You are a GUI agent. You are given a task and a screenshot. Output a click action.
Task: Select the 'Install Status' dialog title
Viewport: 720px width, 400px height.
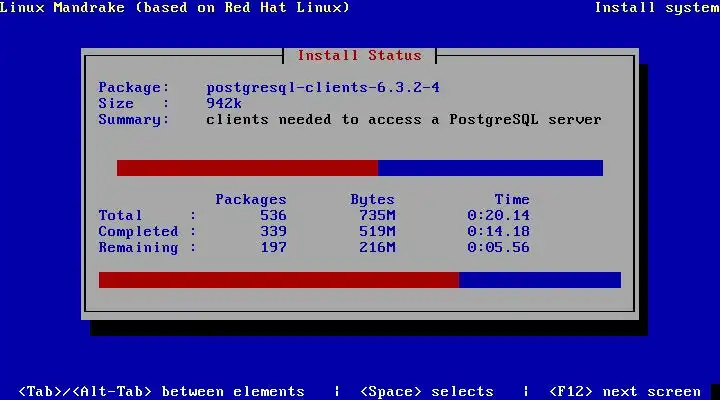360,56
